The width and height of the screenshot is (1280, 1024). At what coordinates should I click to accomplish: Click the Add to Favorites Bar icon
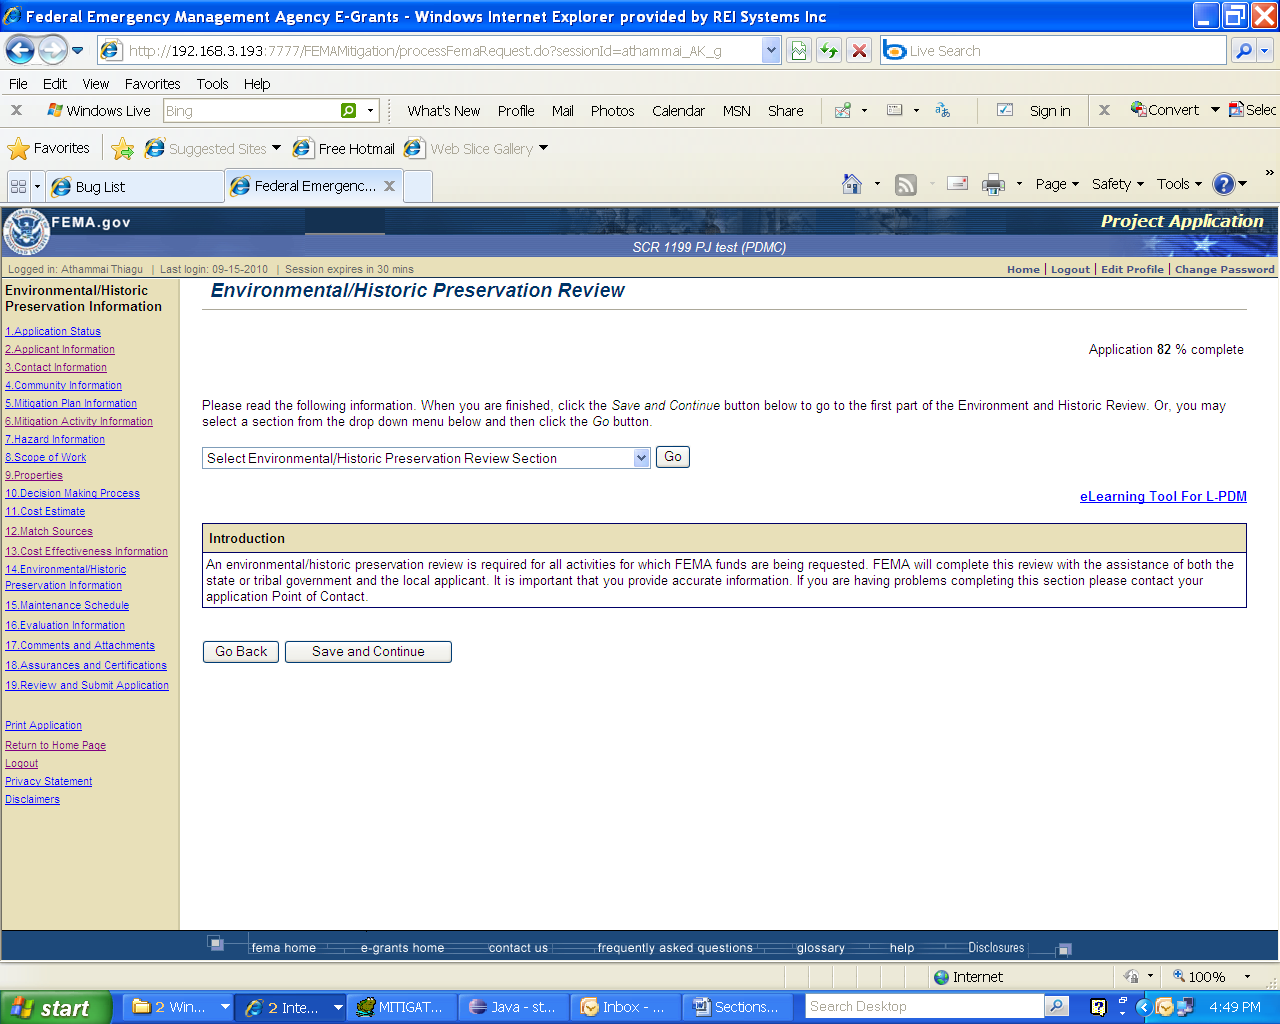coord(123,149)
